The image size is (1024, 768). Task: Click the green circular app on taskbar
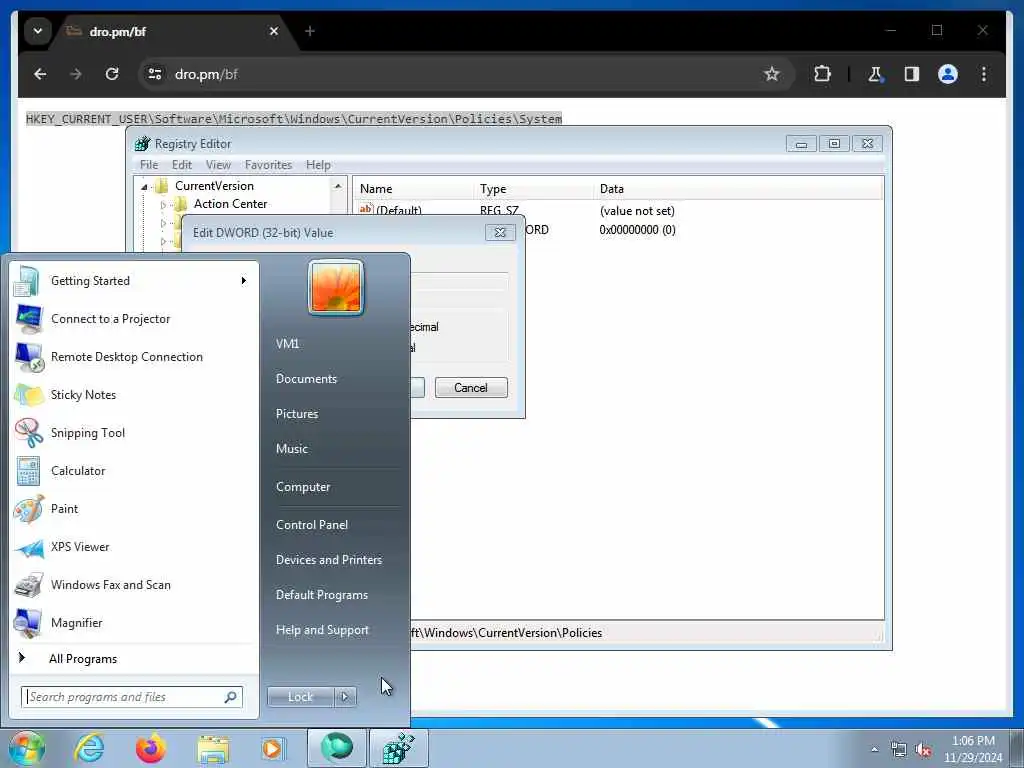point(337,748)
